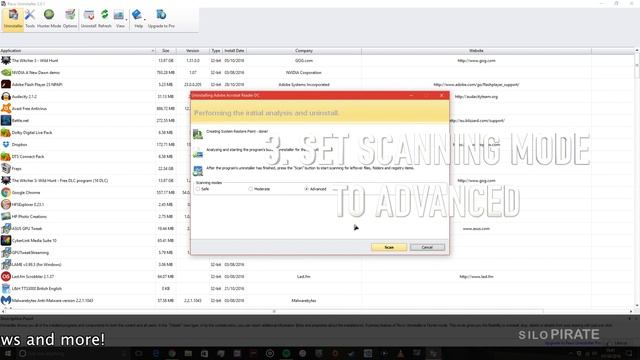640x360 pixels.
Task: Open the Windows Start button
Action: [x=7, y=353]
